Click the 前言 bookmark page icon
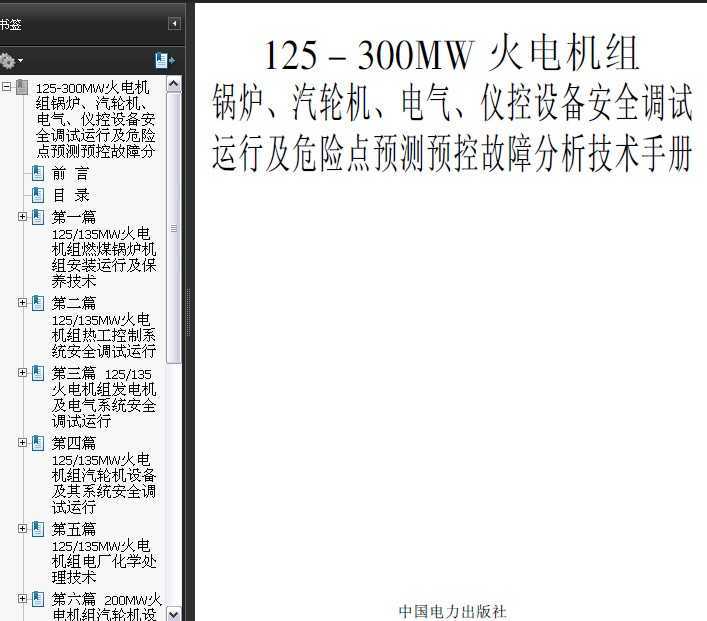Image resolution: width=707 pixels, height=621 pixels. click(x=38, y=173)
